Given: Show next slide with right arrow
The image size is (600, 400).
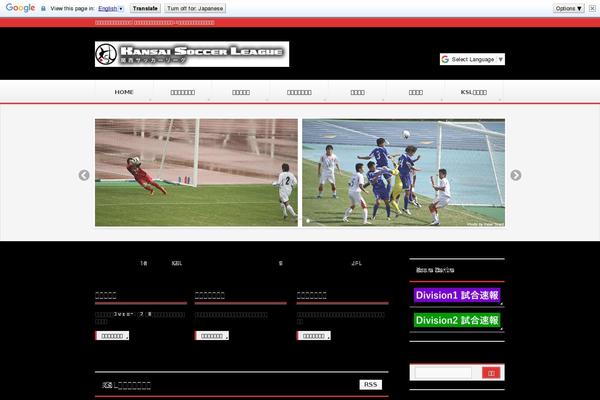Looking at the screenshot, I should click(x=516, y=175).
